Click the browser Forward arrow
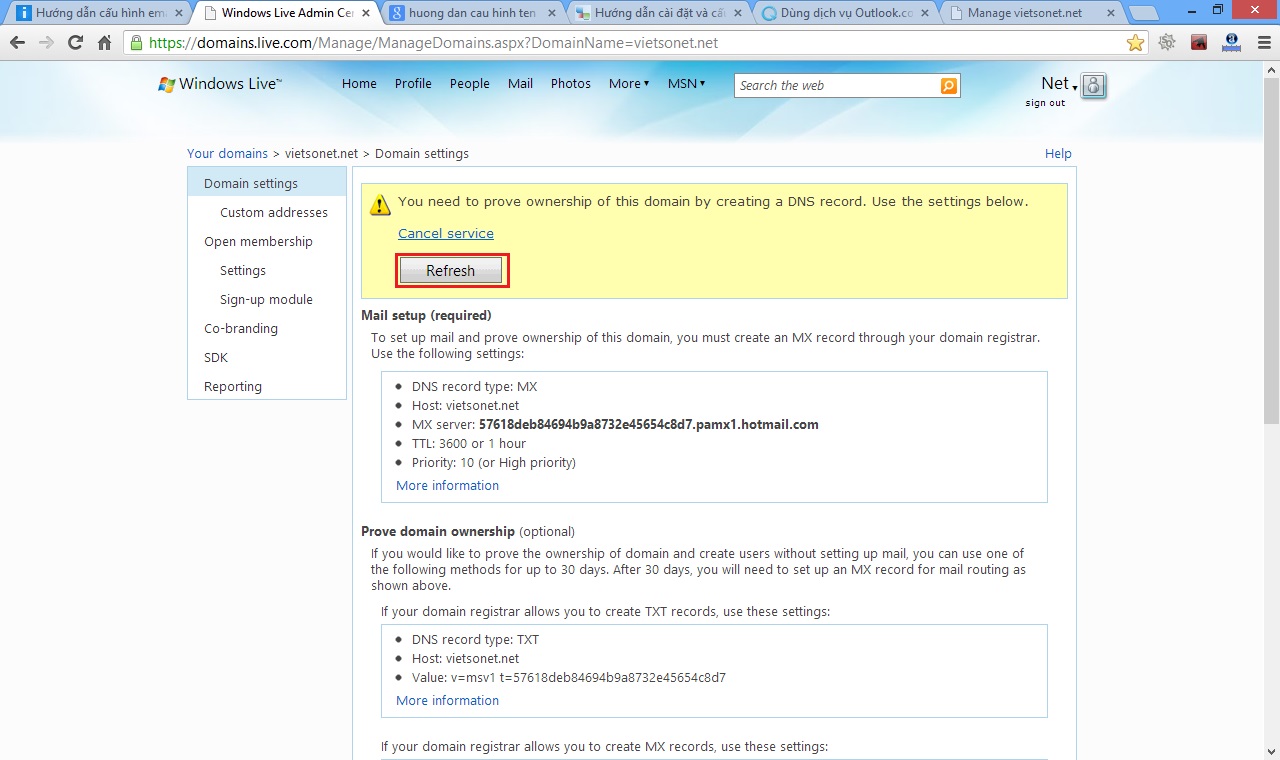1280x760 pixels. coord(46,43)
